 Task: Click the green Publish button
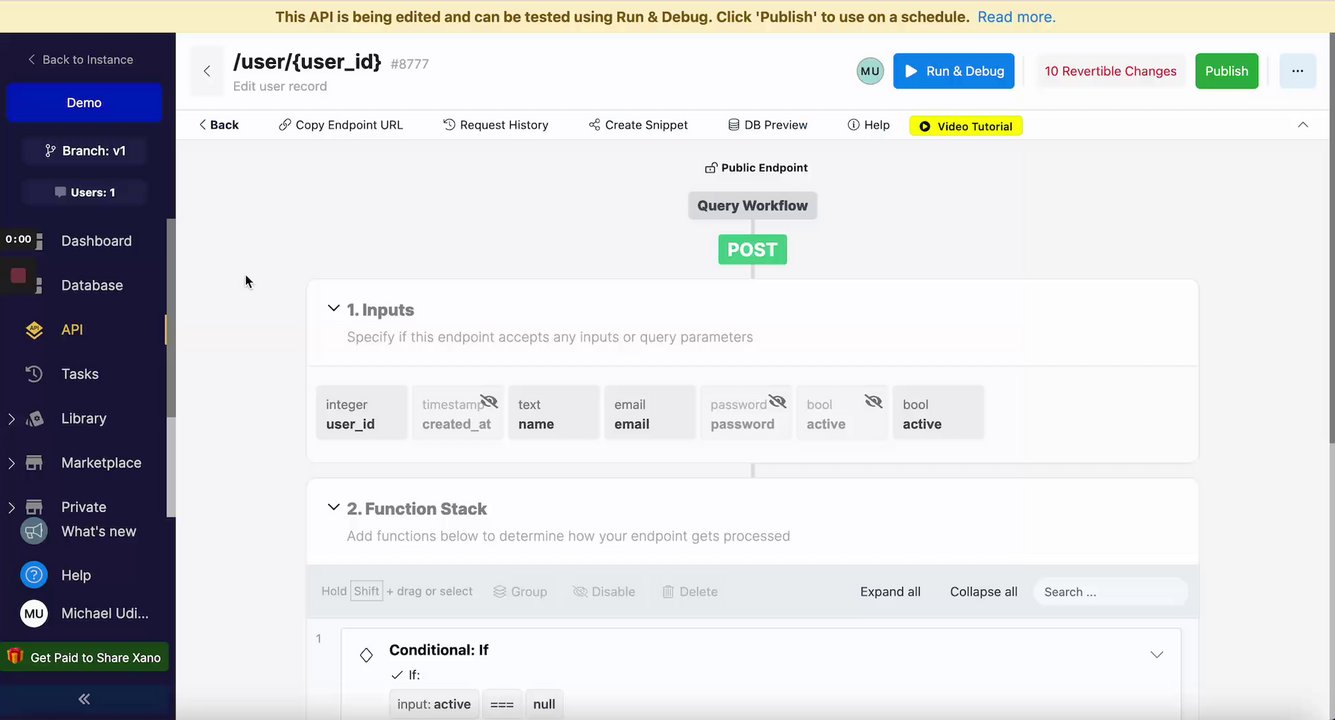click(x=1226, y=71)
